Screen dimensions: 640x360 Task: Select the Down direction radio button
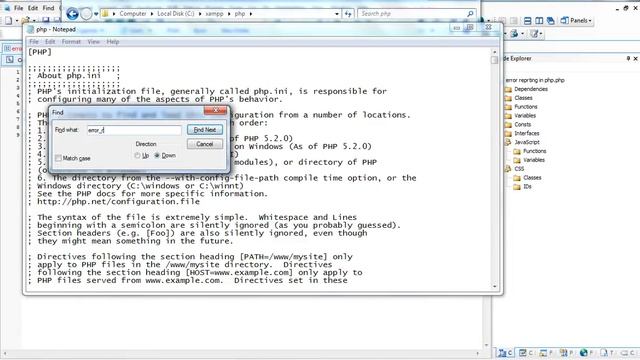157,156
